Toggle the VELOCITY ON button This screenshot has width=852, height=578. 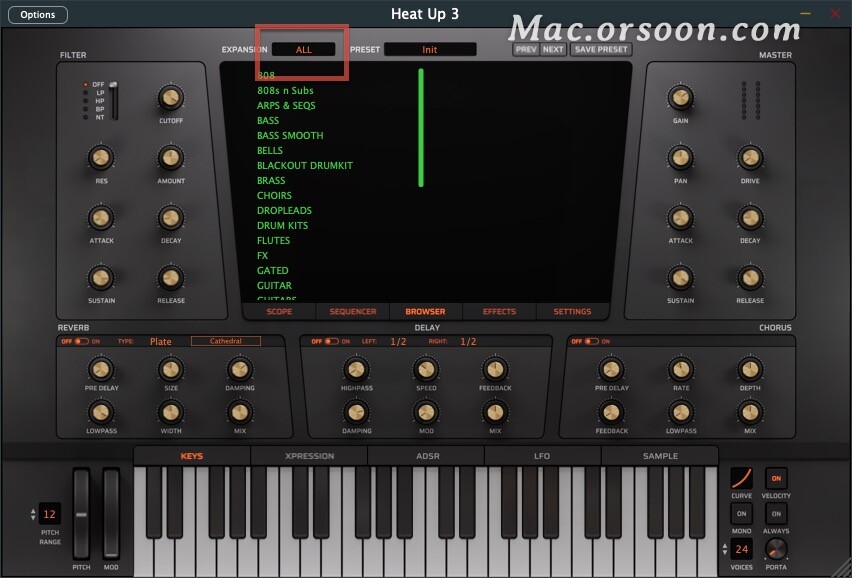pyautogui.click(x=776, y=479)
